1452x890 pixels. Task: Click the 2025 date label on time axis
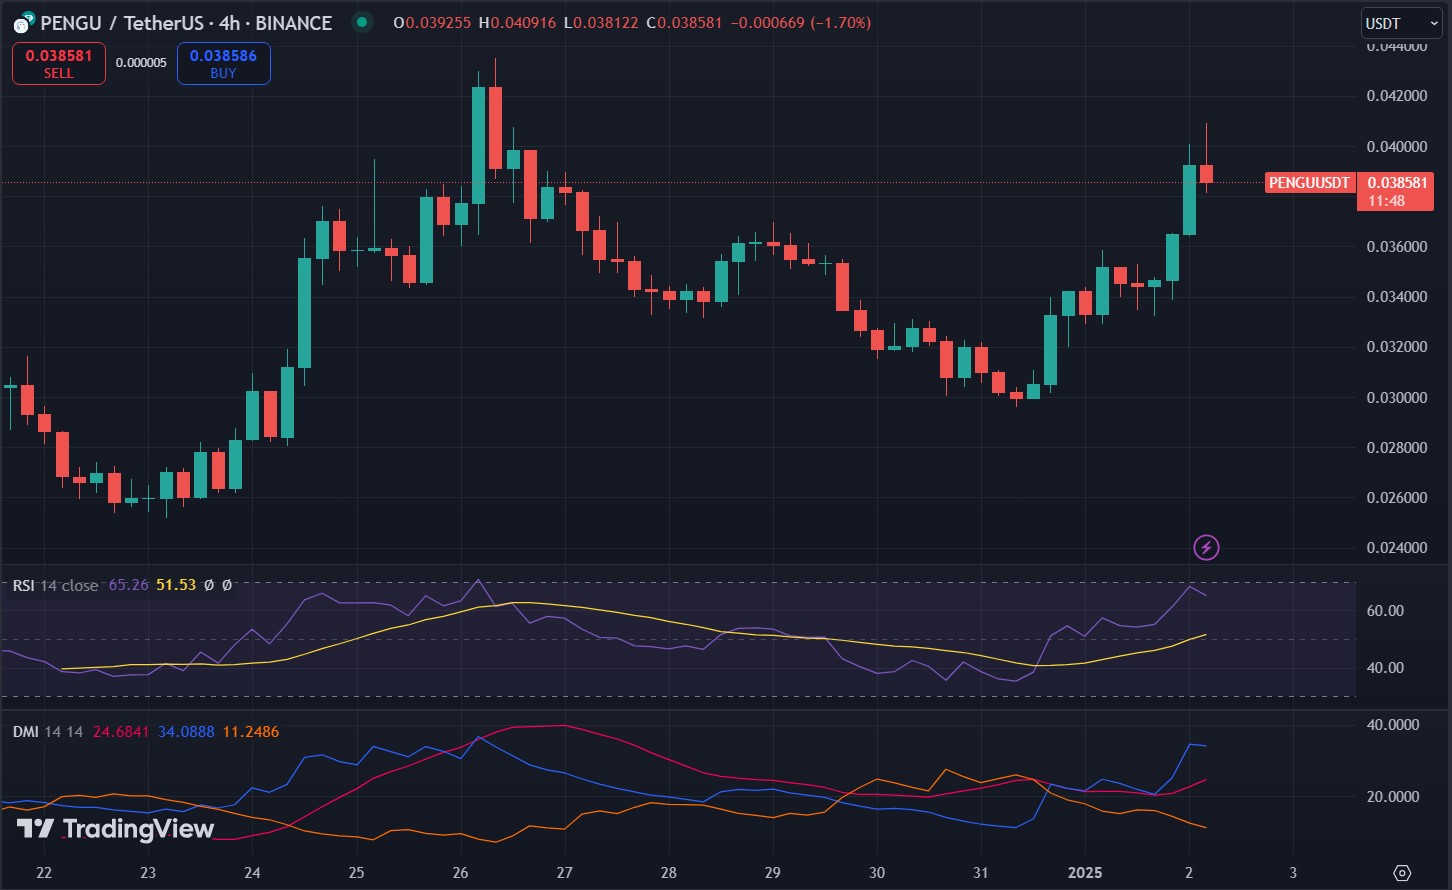pos(1084,872)
